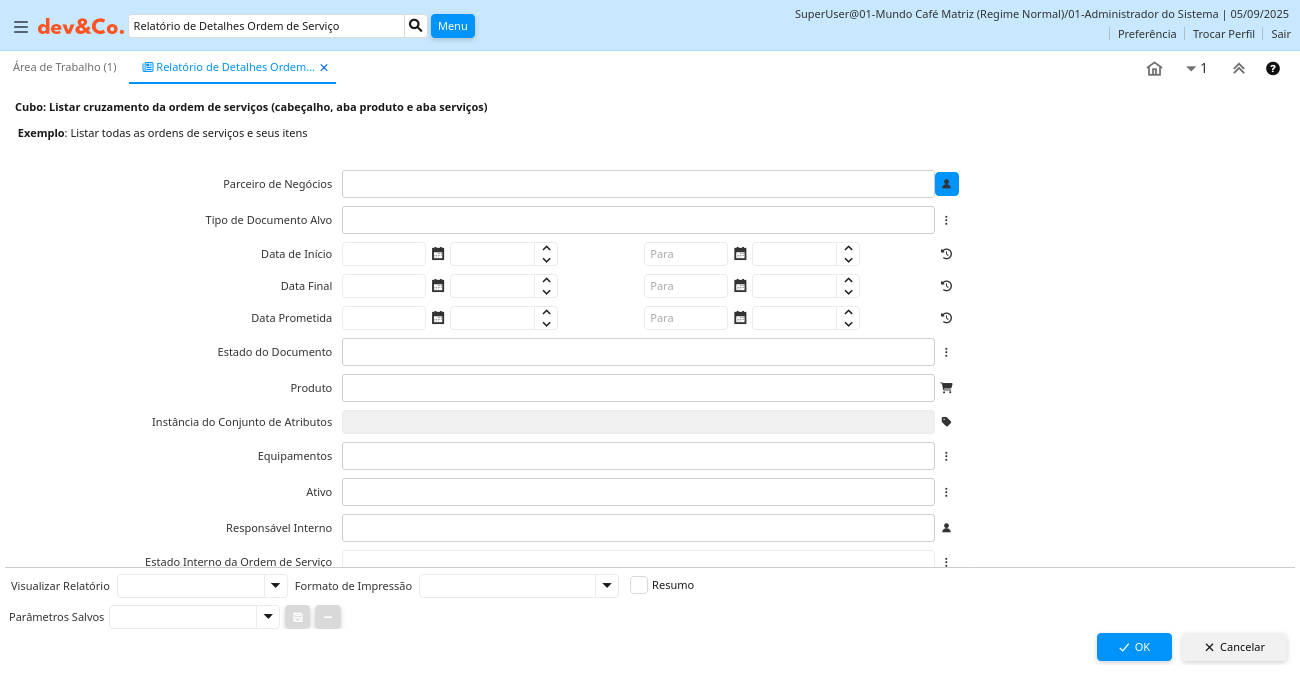
Task: Toggle the Resumo checkbox
Action: click(x=639, y=585)
